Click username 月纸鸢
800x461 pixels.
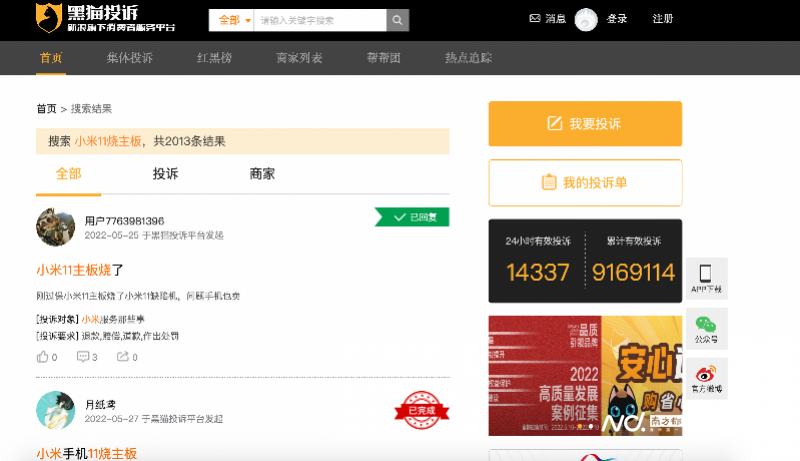pos(101,404)
